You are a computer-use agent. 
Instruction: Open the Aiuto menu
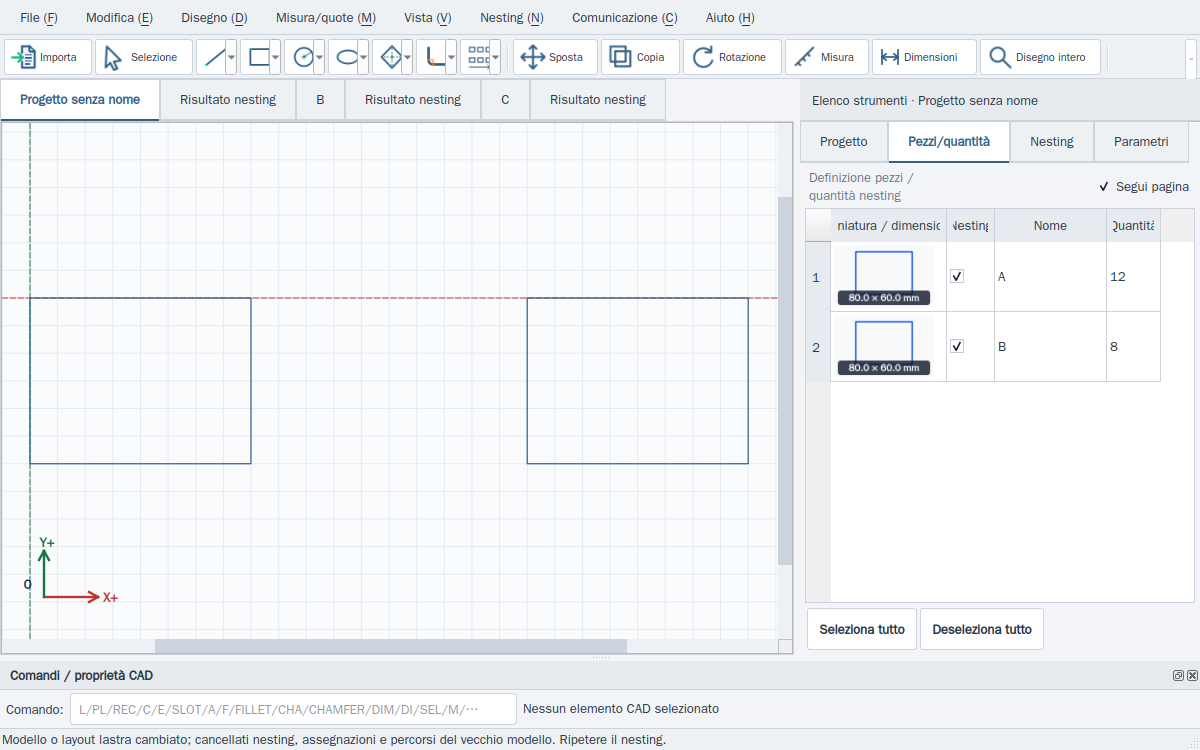pyautogui.click(x=730, y=18)
